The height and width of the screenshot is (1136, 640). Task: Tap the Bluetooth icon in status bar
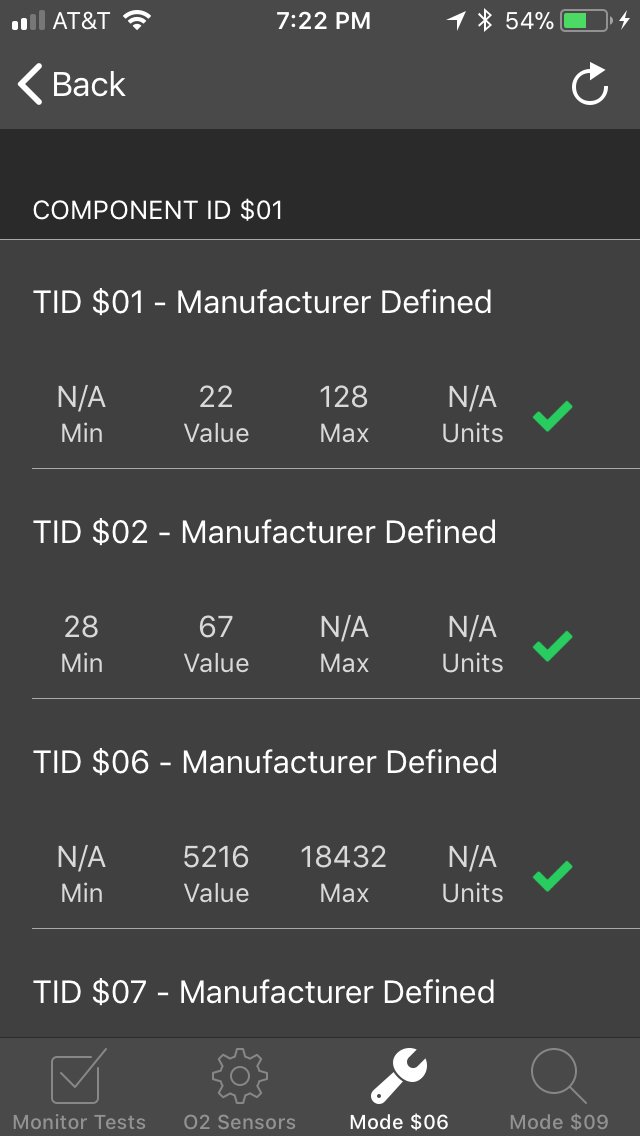484,21
